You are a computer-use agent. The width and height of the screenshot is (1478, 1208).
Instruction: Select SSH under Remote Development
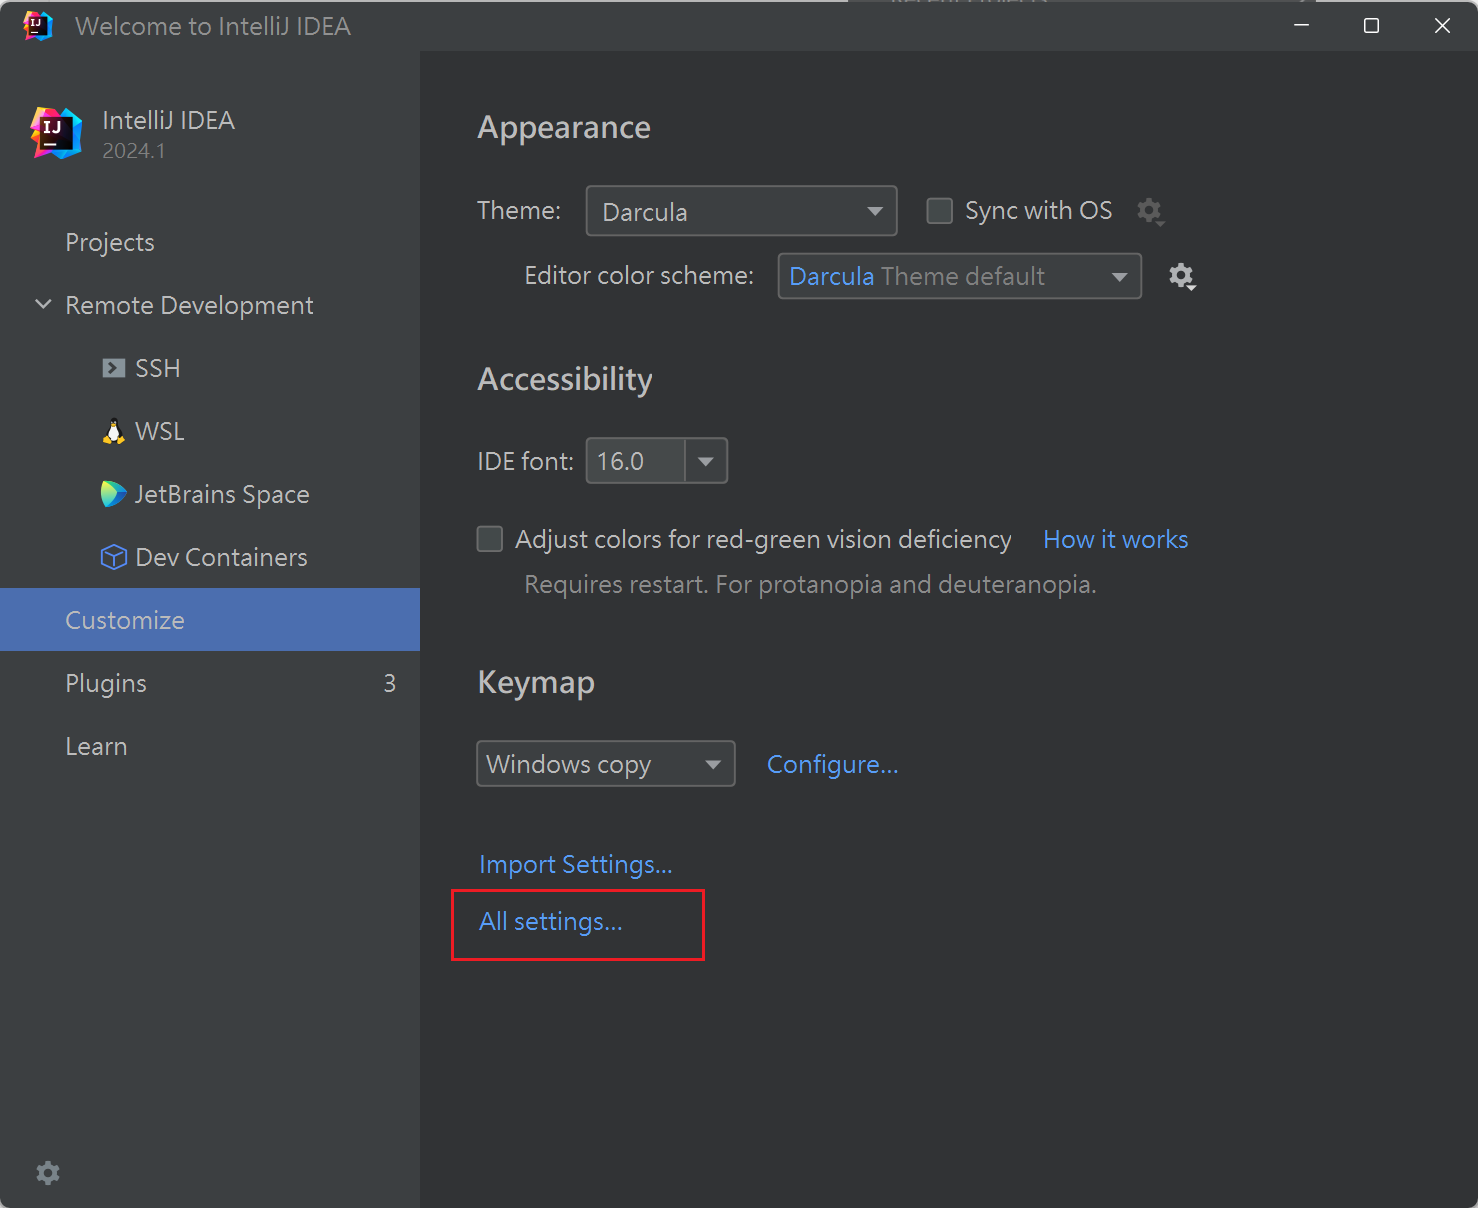210,368
